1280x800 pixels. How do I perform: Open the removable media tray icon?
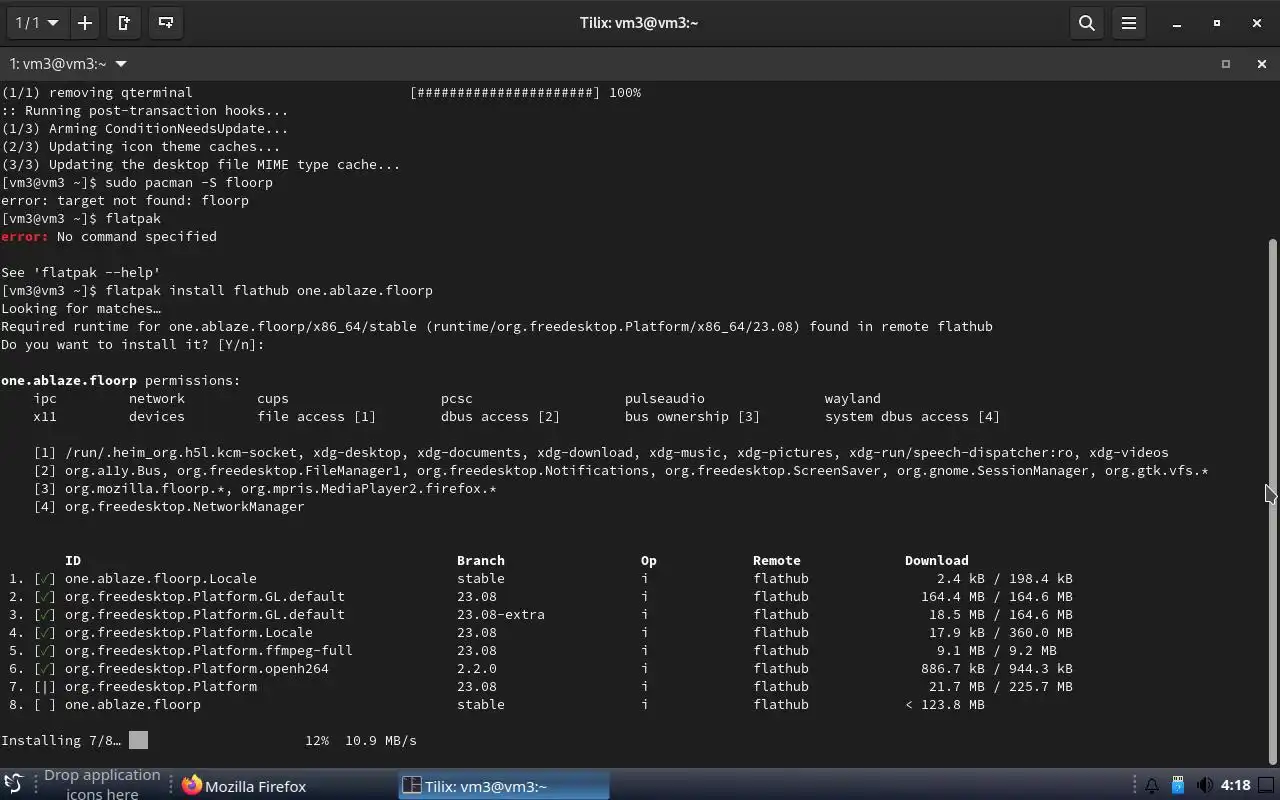[1178, 786]
